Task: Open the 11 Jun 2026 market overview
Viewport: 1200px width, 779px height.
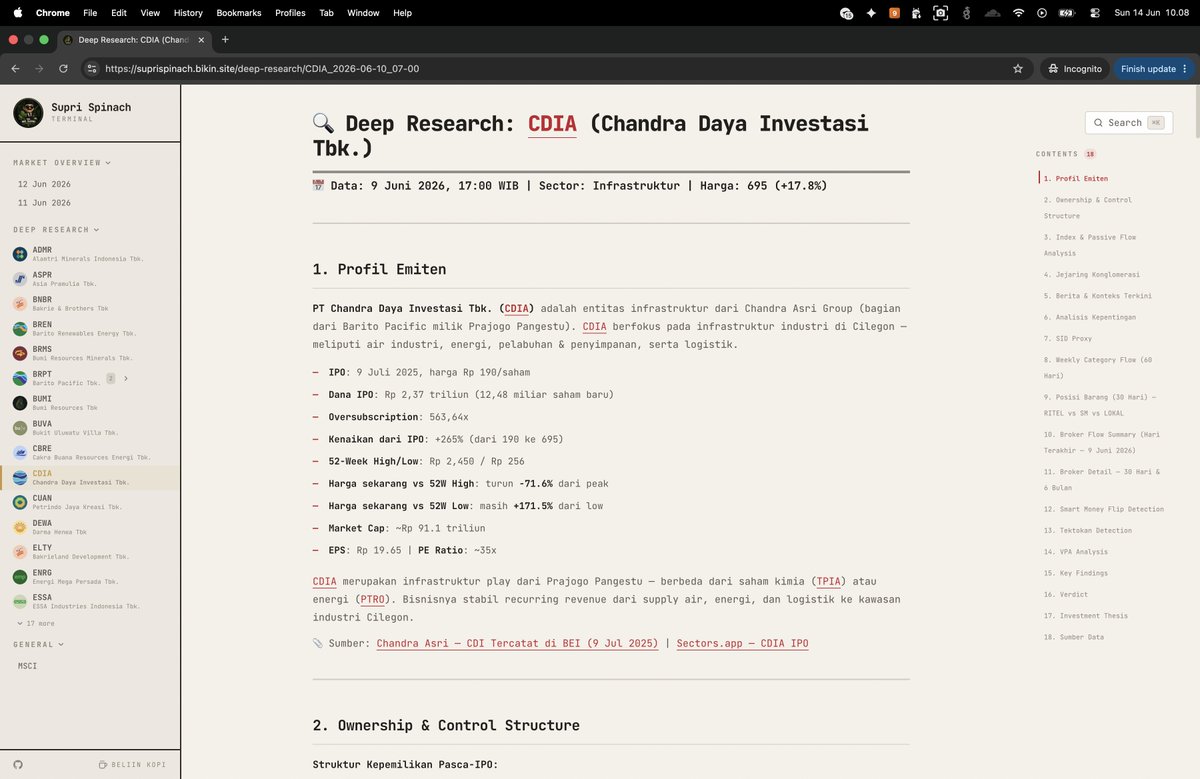Action: [x=44, y=203]
